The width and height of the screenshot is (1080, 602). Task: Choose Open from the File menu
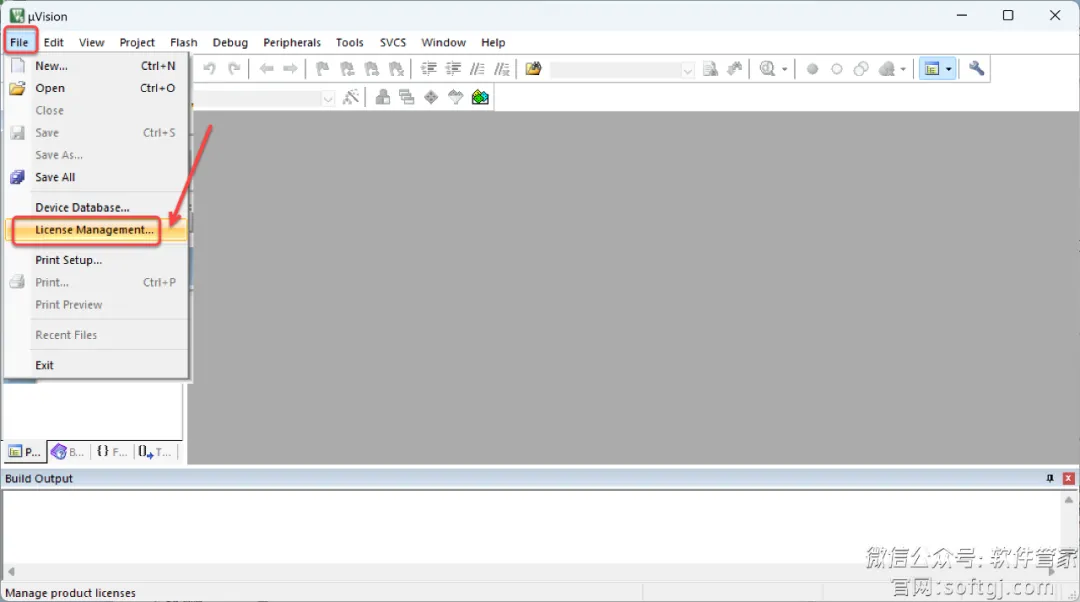click(96, 87)
